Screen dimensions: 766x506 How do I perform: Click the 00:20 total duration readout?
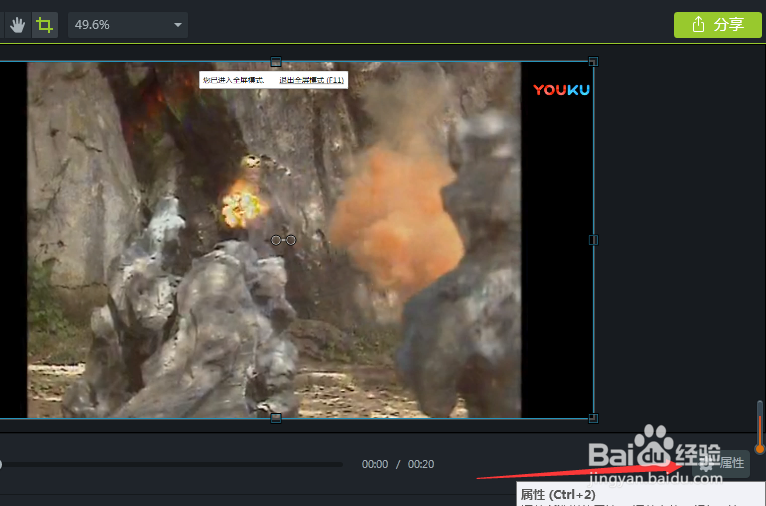click(421, 464)
